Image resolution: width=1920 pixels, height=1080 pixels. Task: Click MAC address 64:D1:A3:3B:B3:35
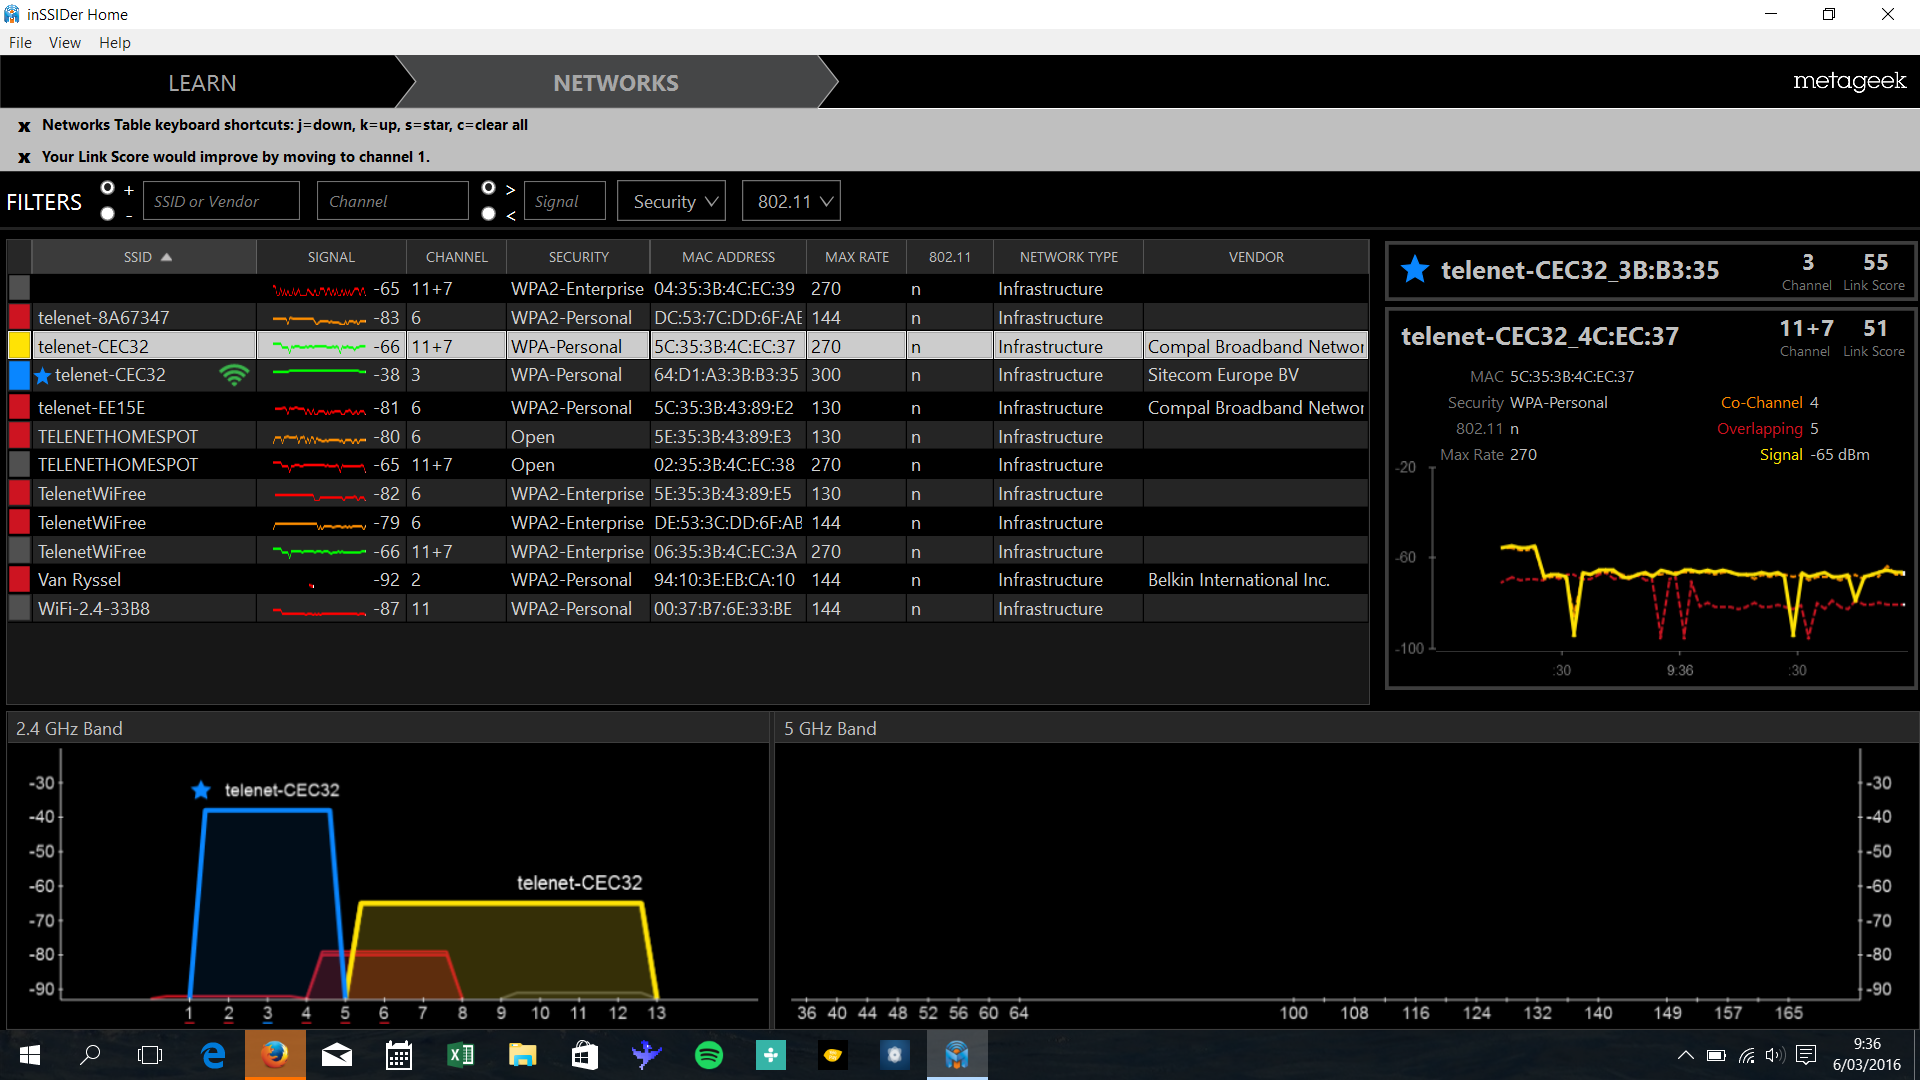(x=726, y=375)
